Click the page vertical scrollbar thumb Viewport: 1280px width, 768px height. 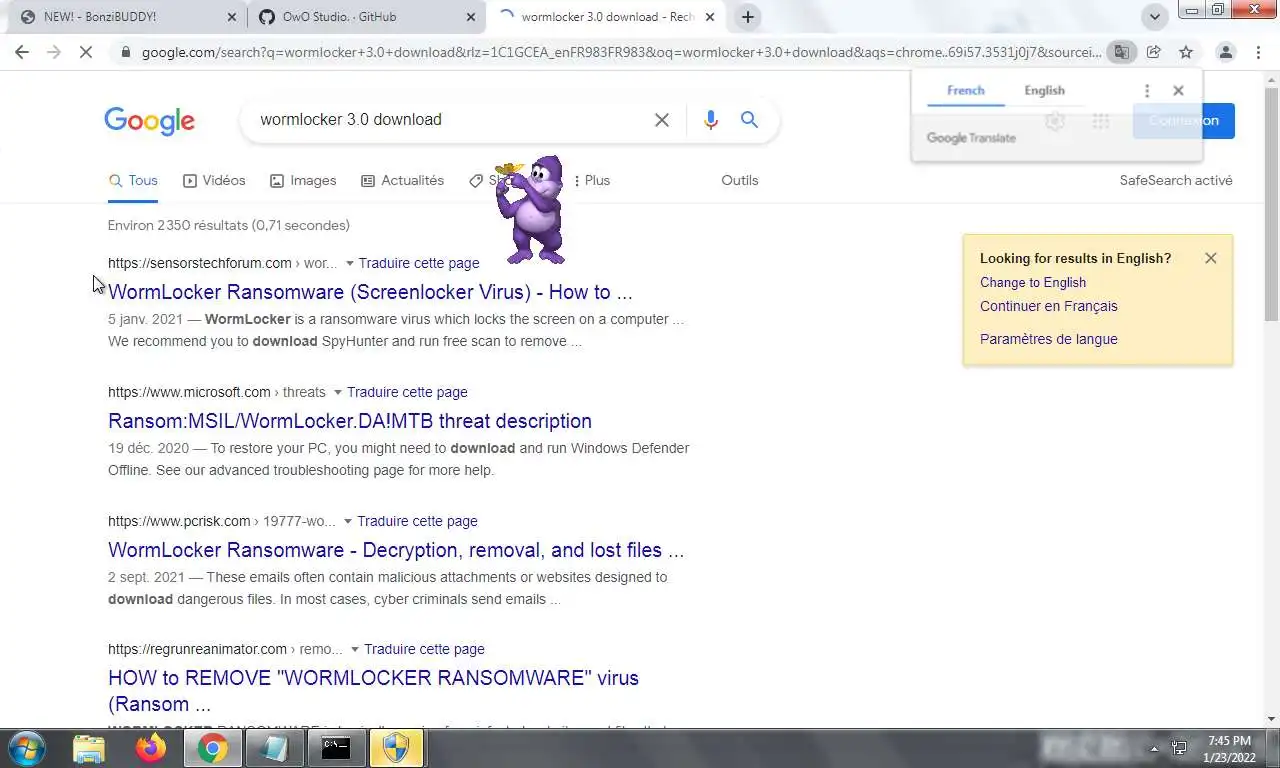[x=1271, y=205]
